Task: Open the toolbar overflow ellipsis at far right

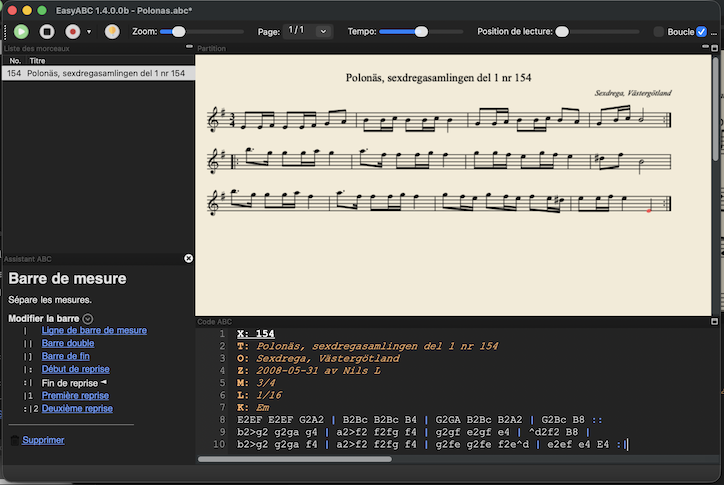Action: [714, 32]
